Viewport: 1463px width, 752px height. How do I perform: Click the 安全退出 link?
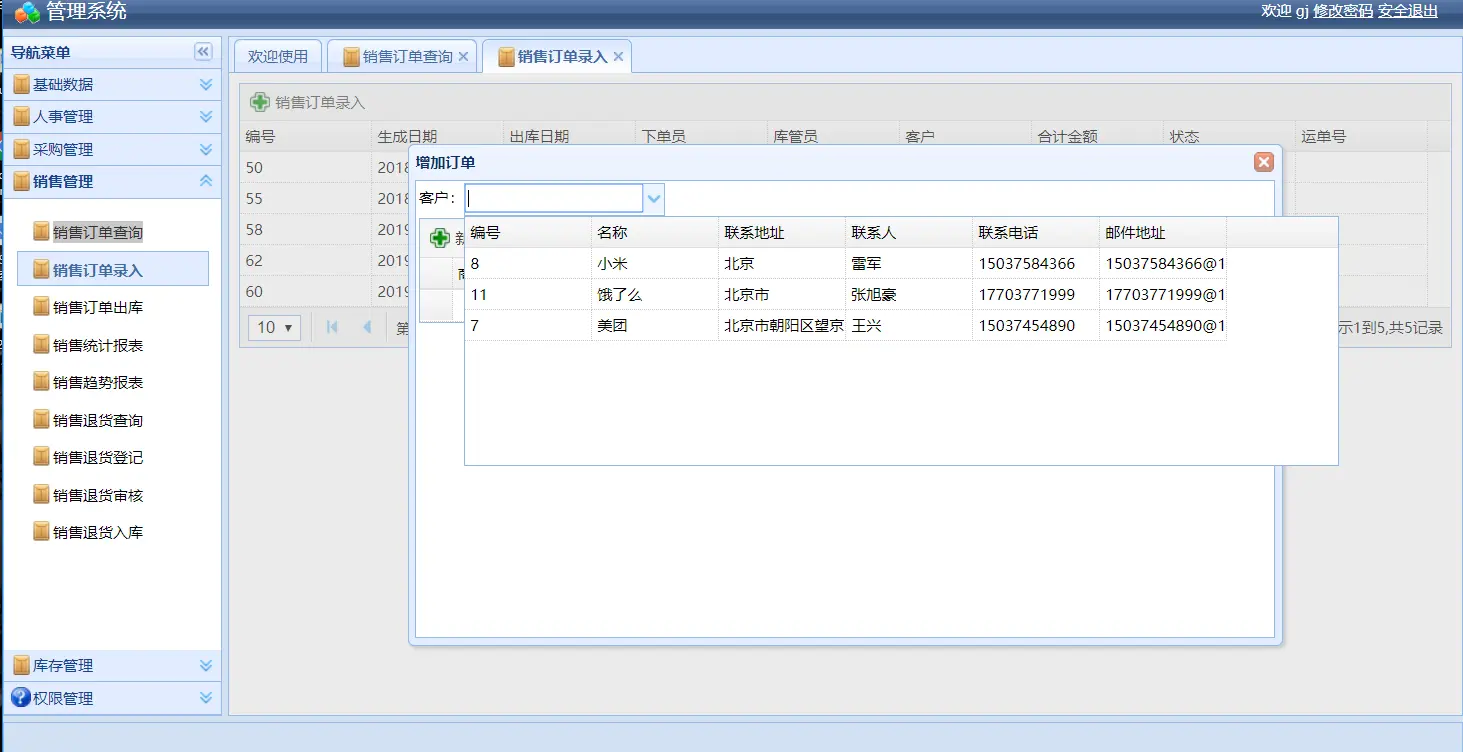click(x=1408, y=11)
